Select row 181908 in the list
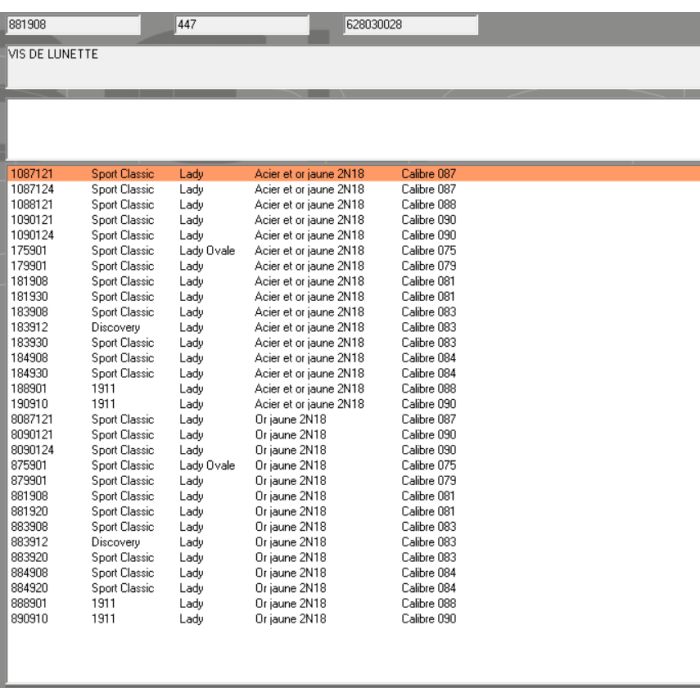Screen dimensions: 700x700 [x=354, y=281]
